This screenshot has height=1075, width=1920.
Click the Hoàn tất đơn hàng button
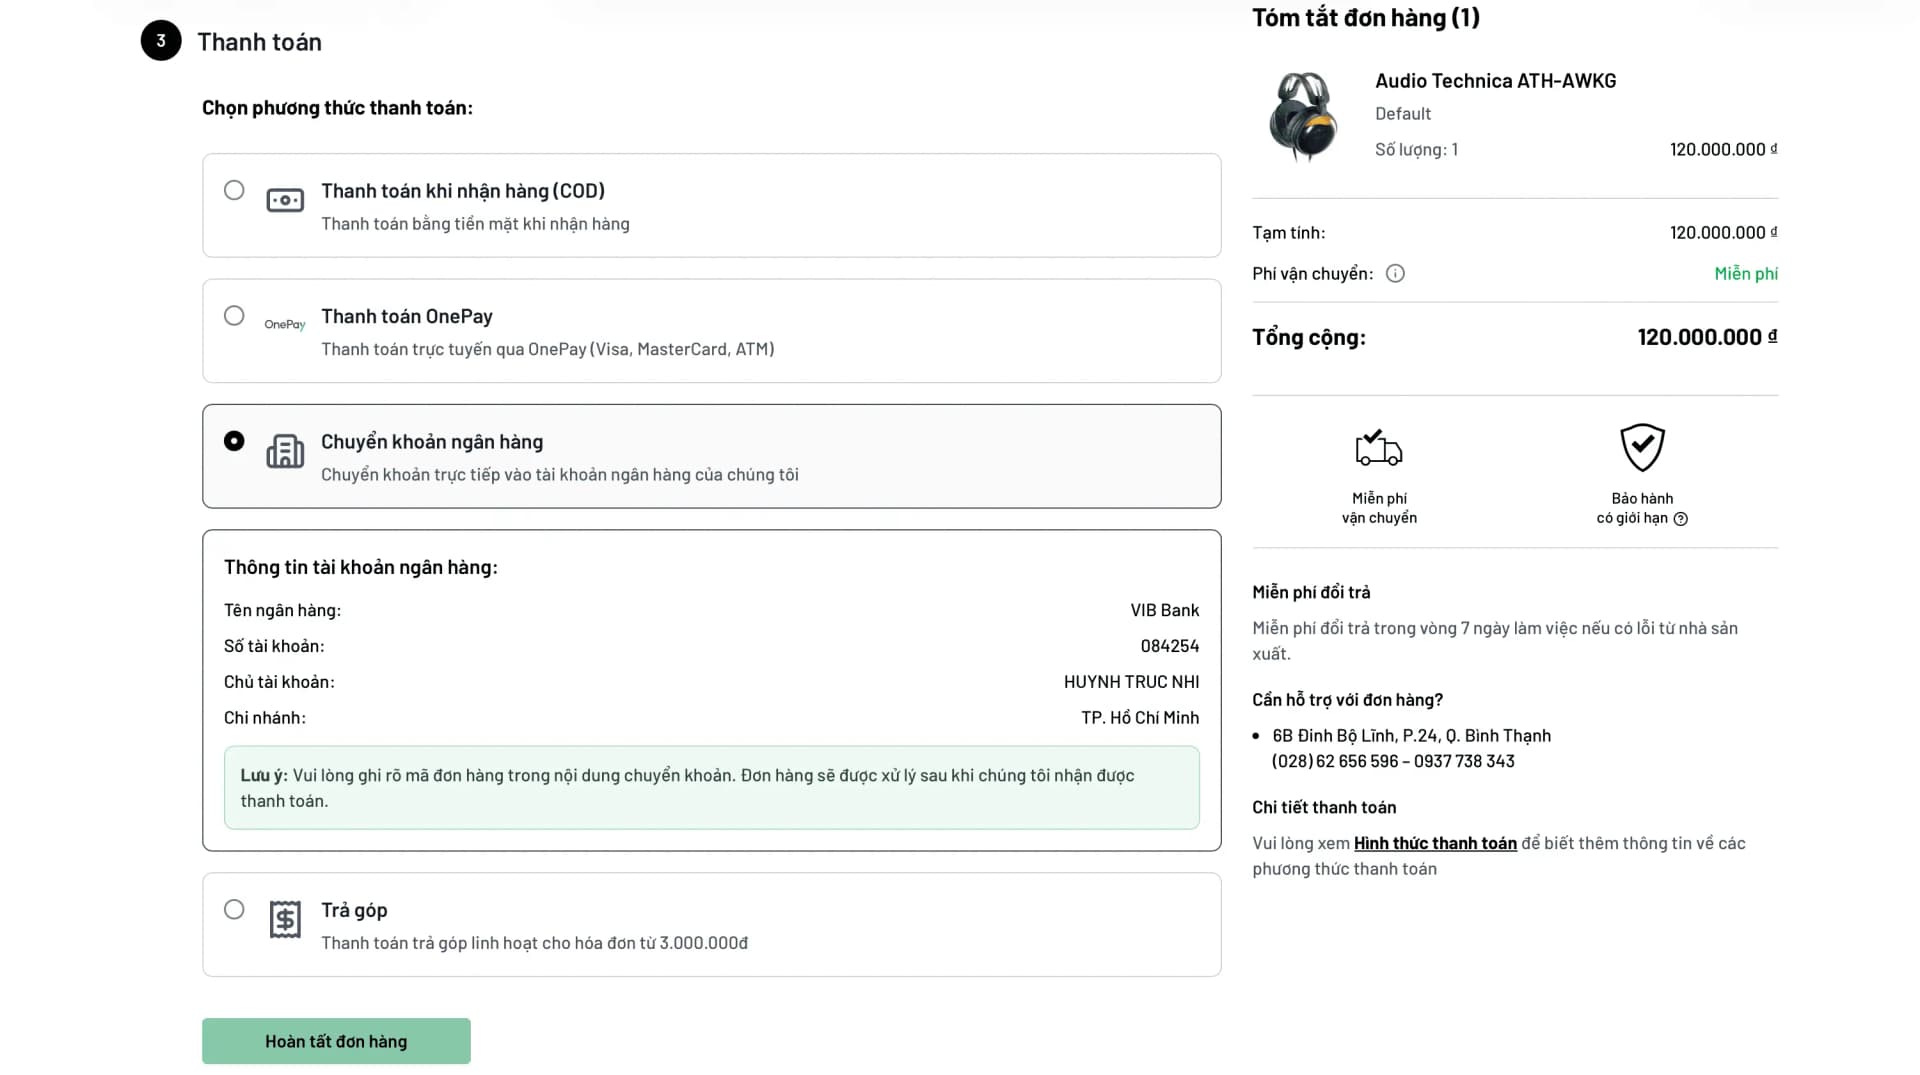336,1041
